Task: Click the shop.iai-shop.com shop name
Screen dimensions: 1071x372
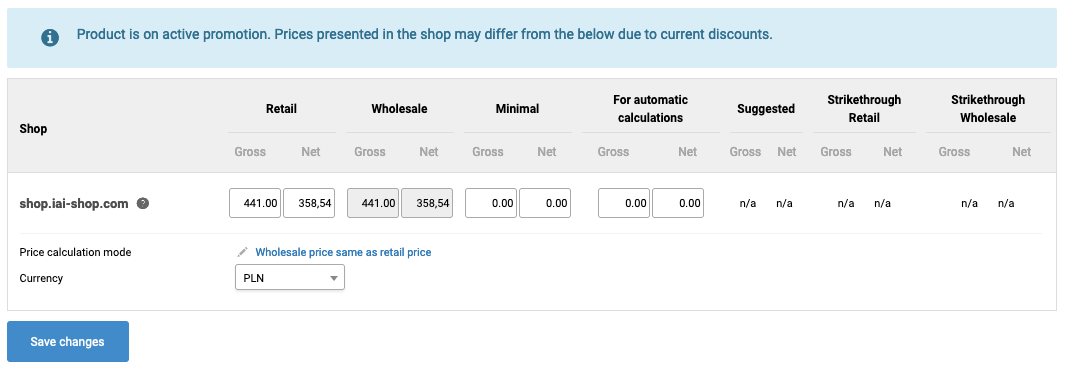Action: pos(74,203)
